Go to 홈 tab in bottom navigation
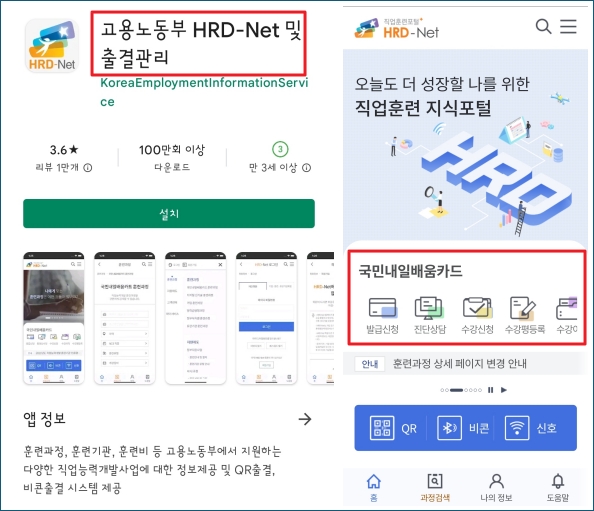This screenshot has height=511, width=594. click(x=374, y=487)
